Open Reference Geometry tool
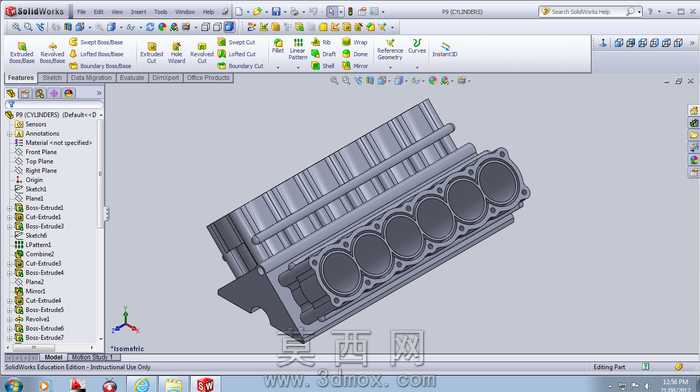 click(x=390, y=49)
